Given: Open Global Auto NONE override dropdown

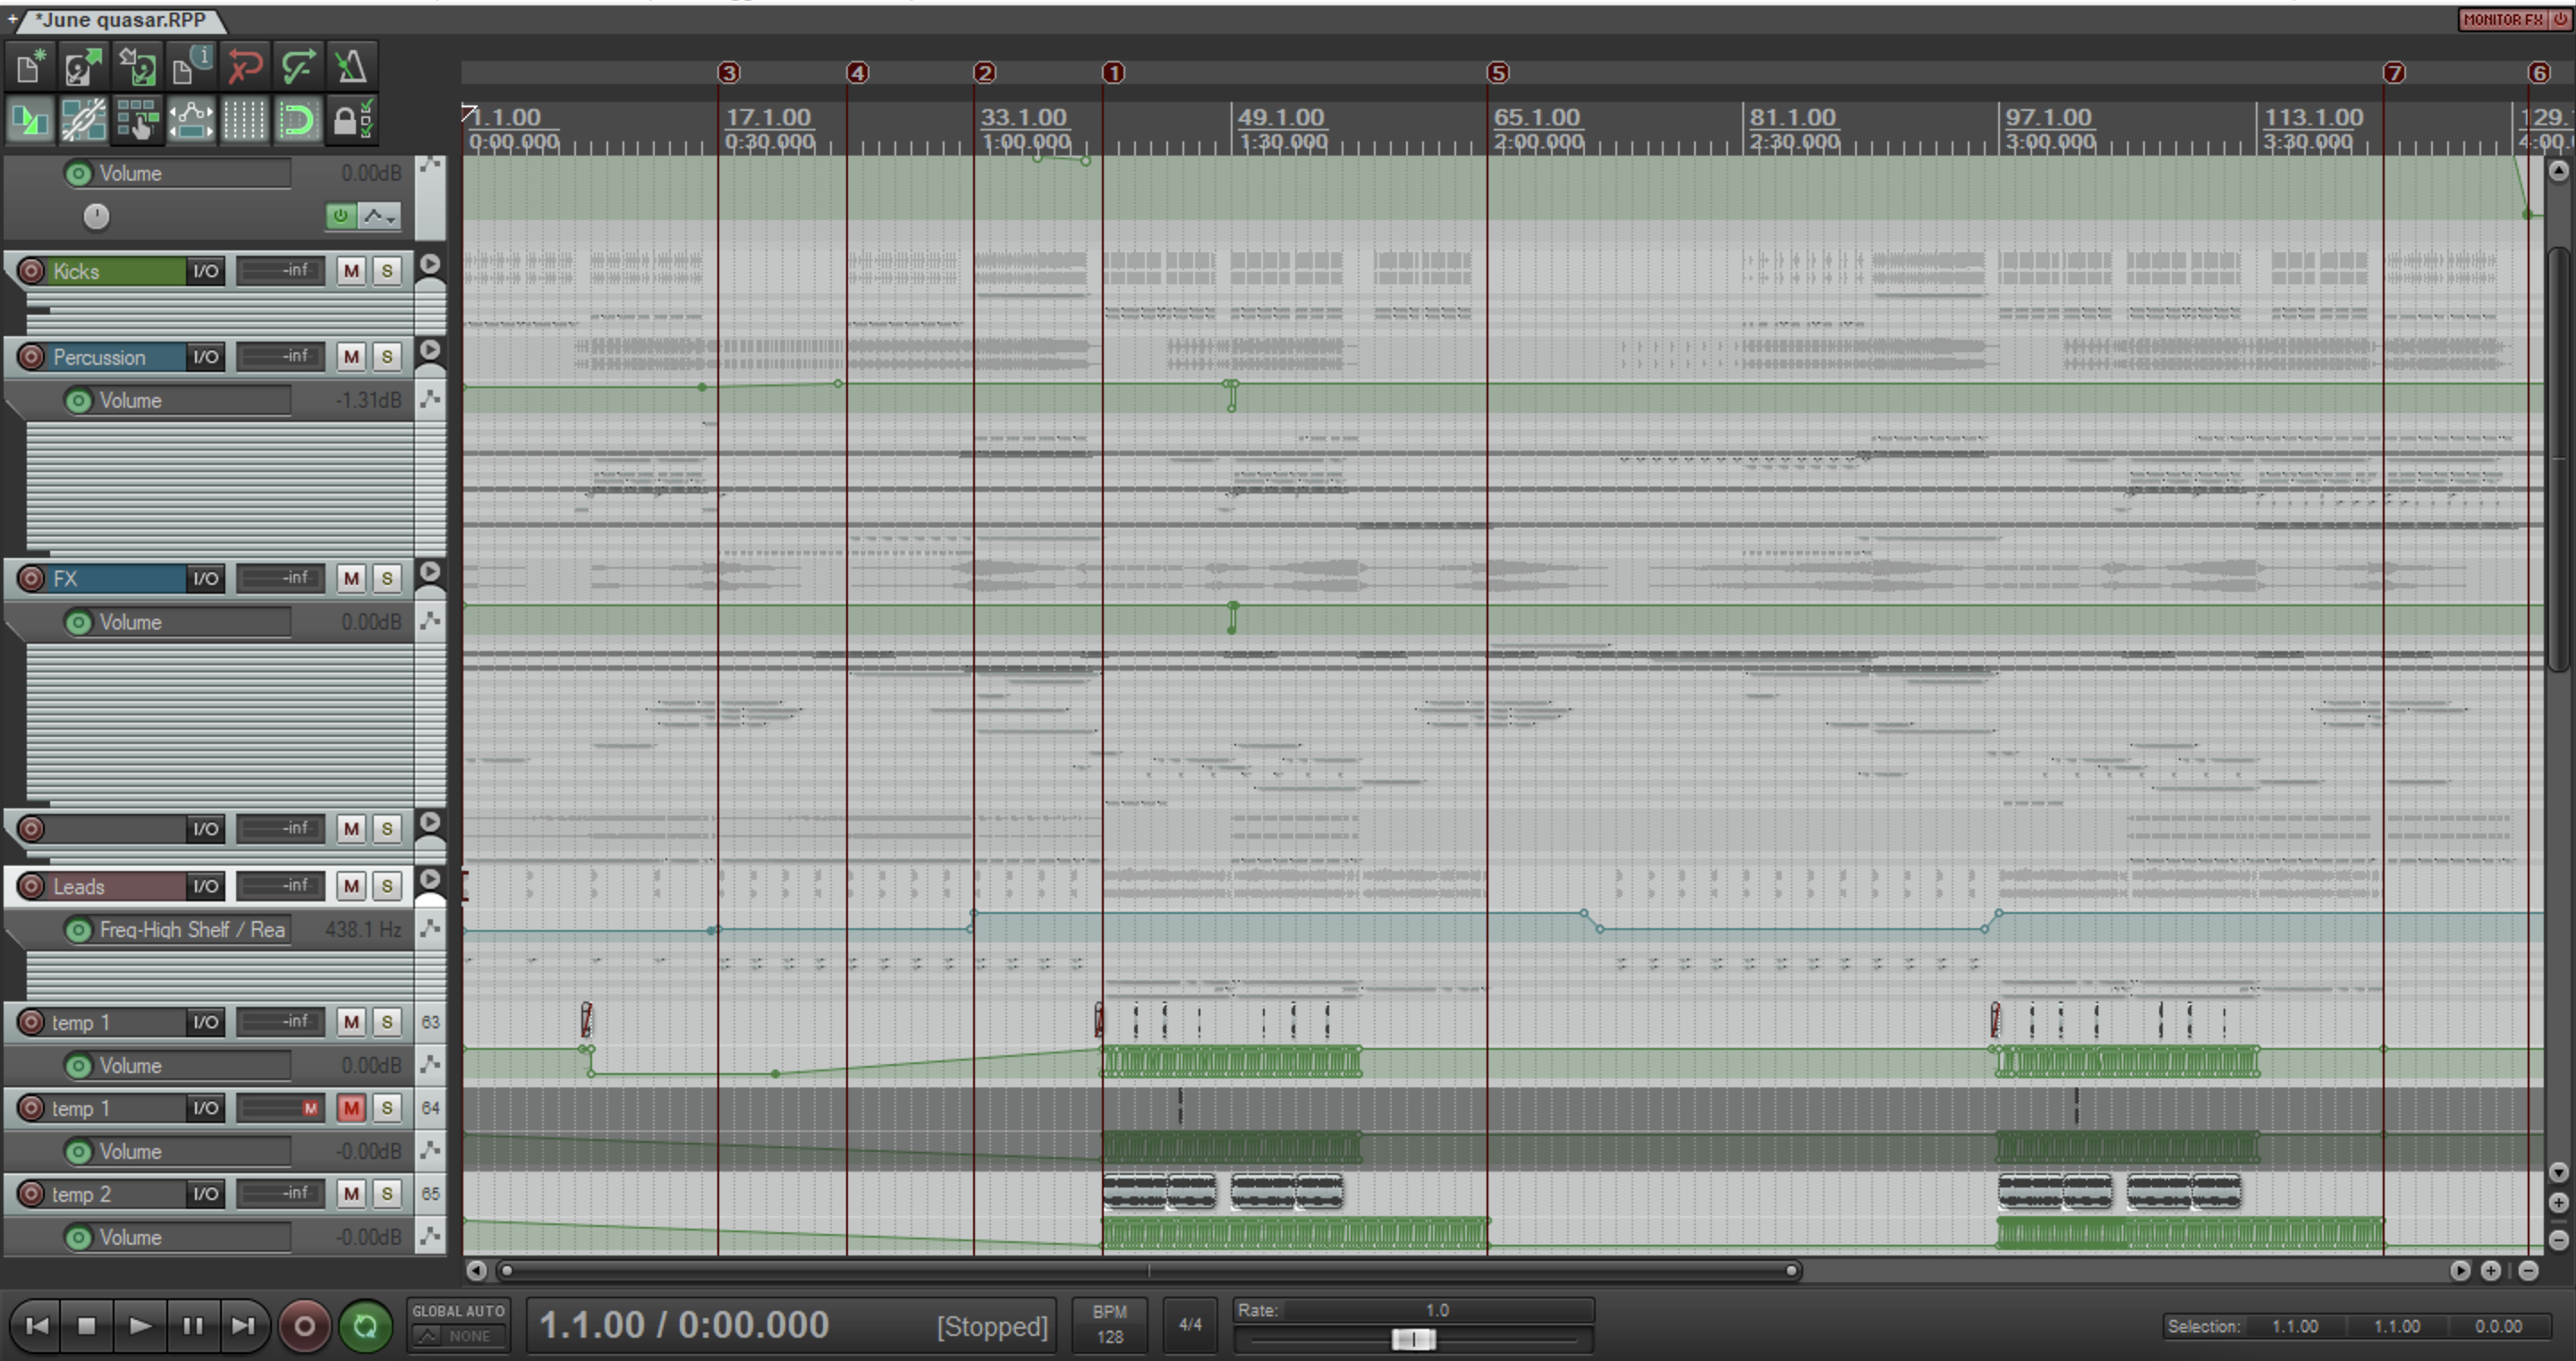Looking at the screenshot, I should click(458, 1336).
